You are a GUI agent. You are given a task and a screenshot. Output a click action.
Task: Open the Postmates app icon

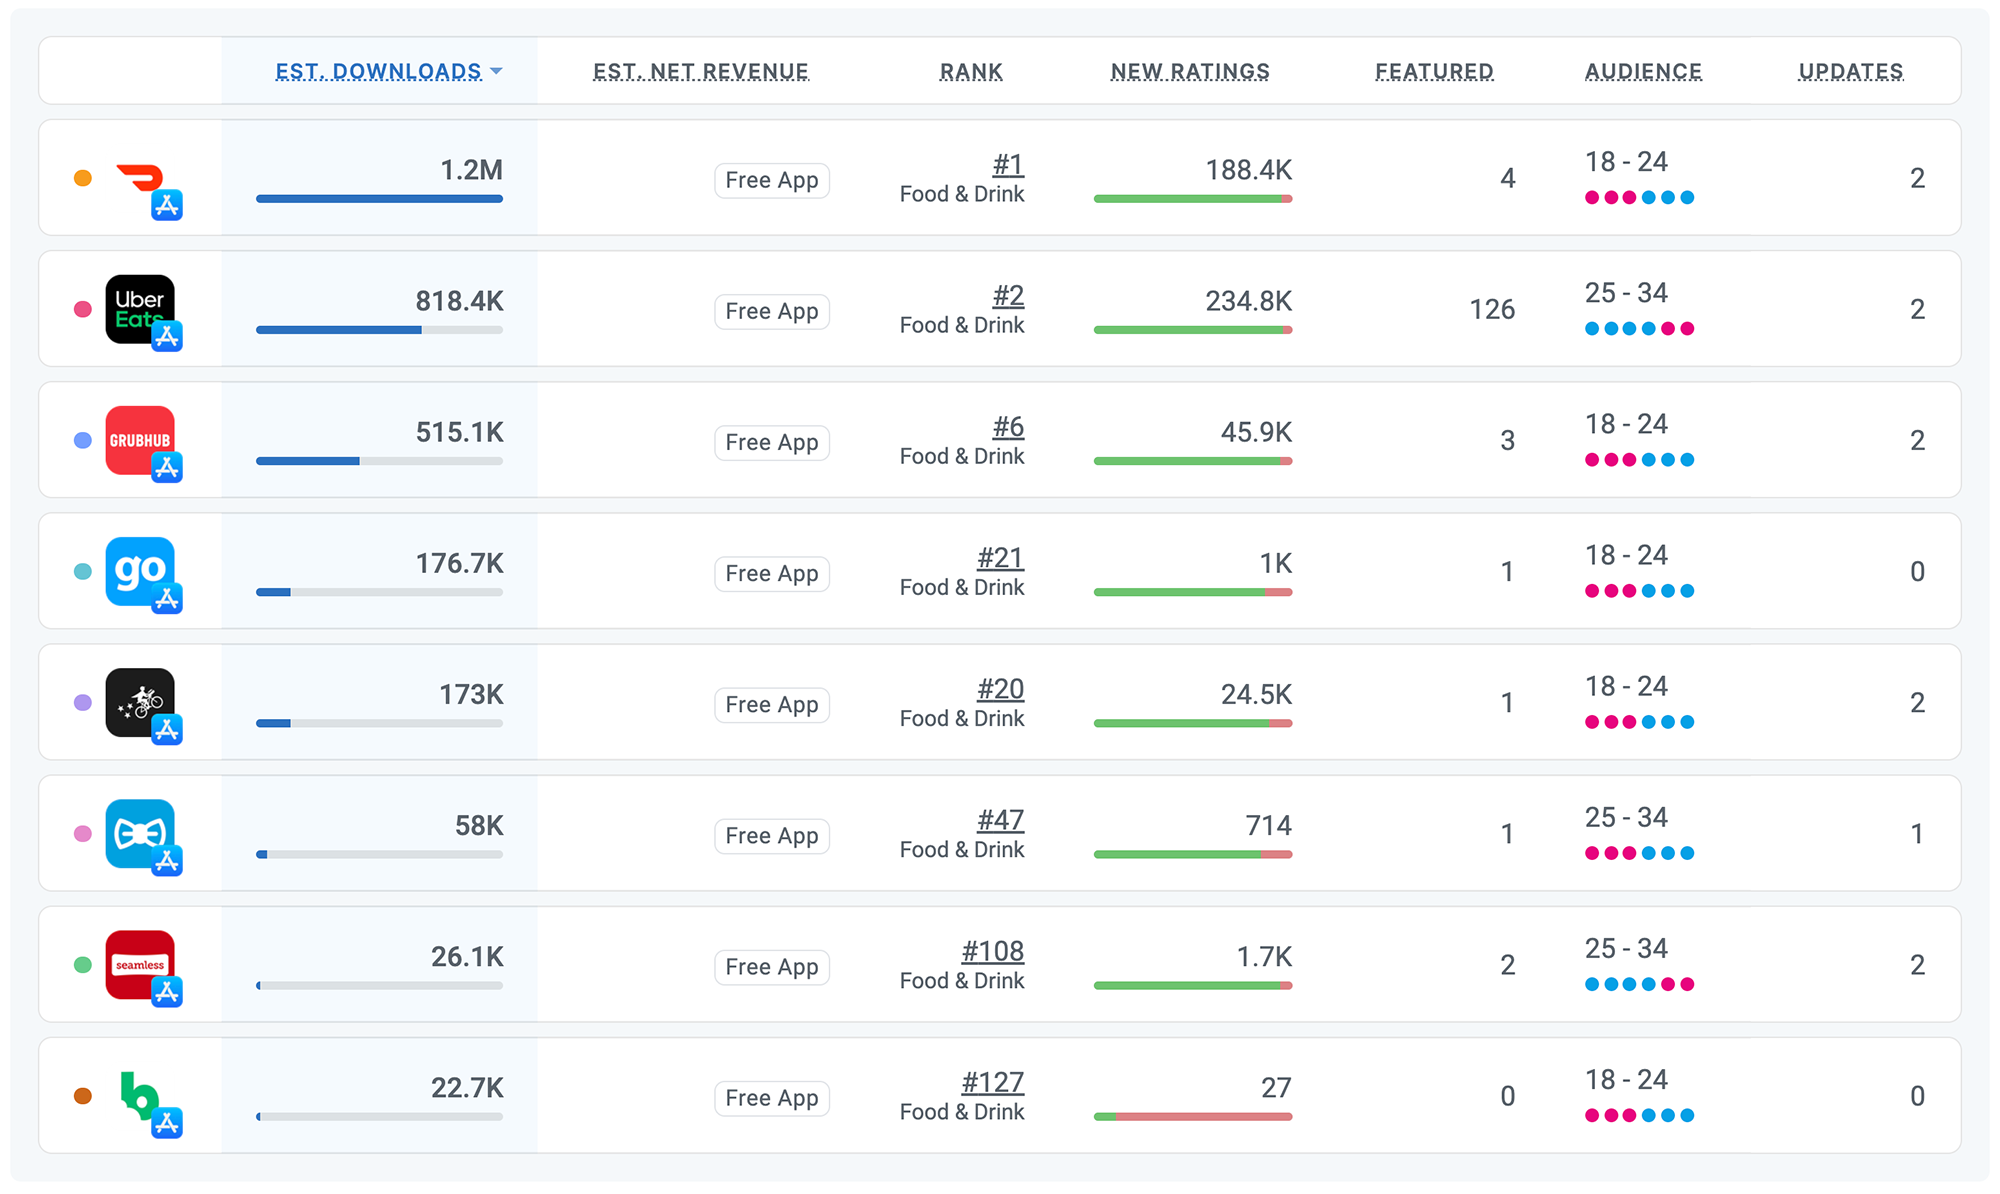coord(140,702)
